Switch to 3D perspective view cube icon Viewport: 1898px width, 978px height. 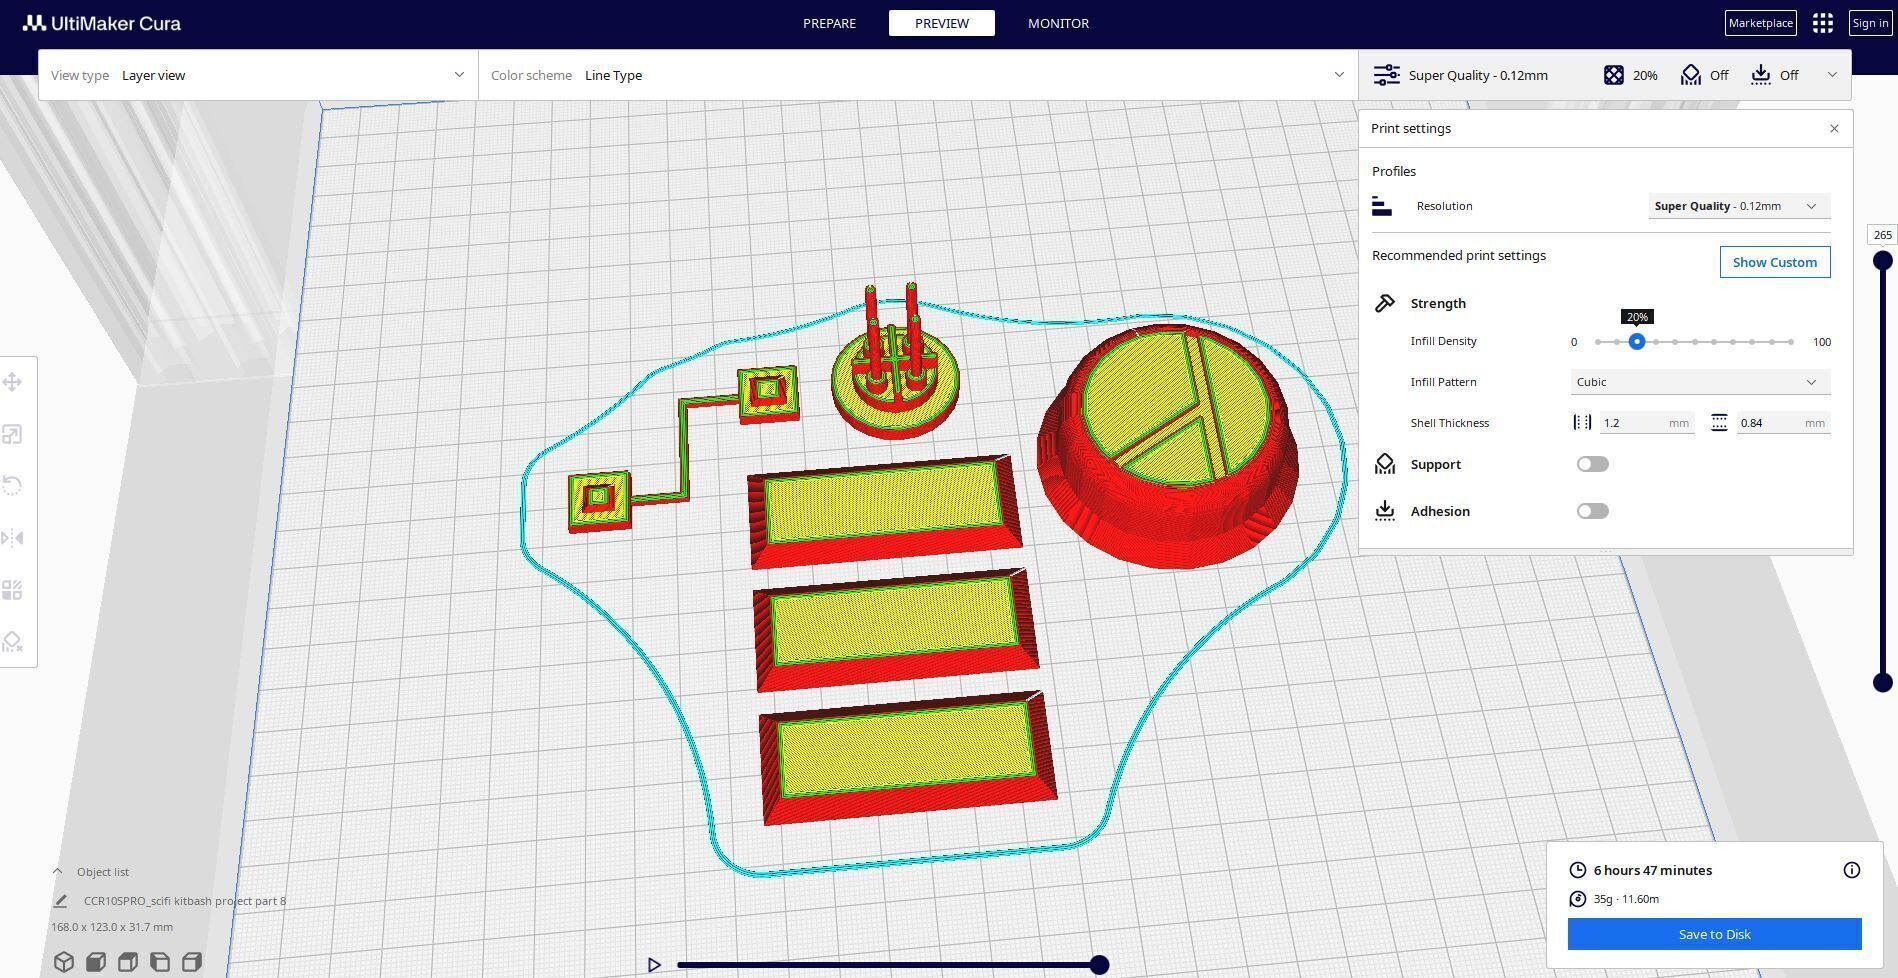(64, 962)
